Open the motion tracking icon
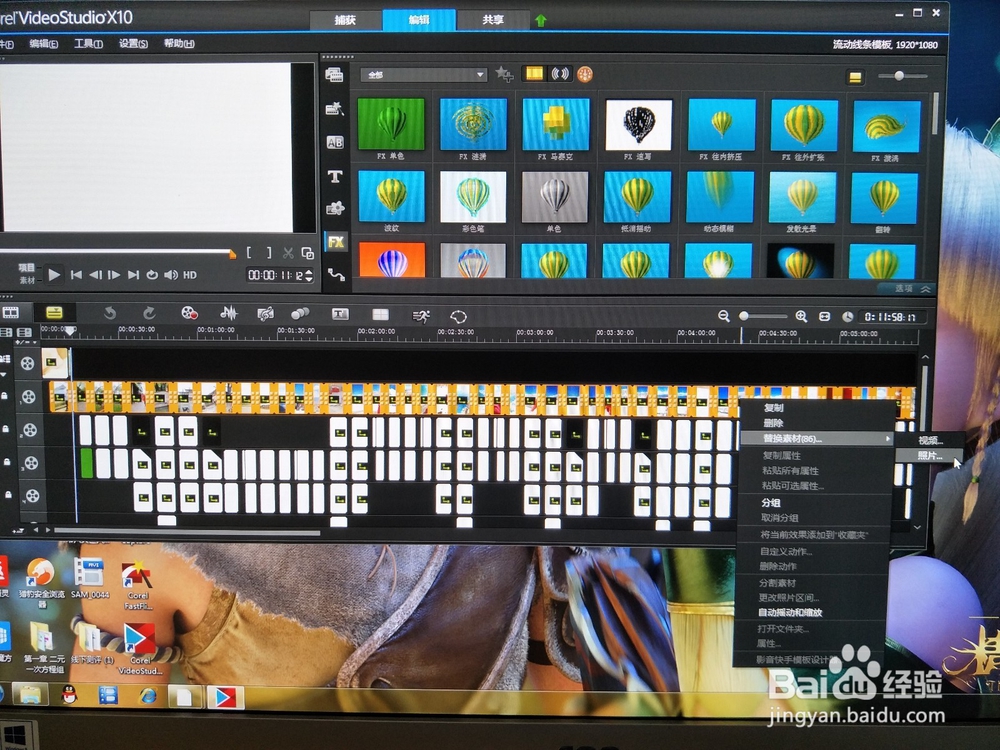Screen dimensions: 1000x750 (300, 313)
